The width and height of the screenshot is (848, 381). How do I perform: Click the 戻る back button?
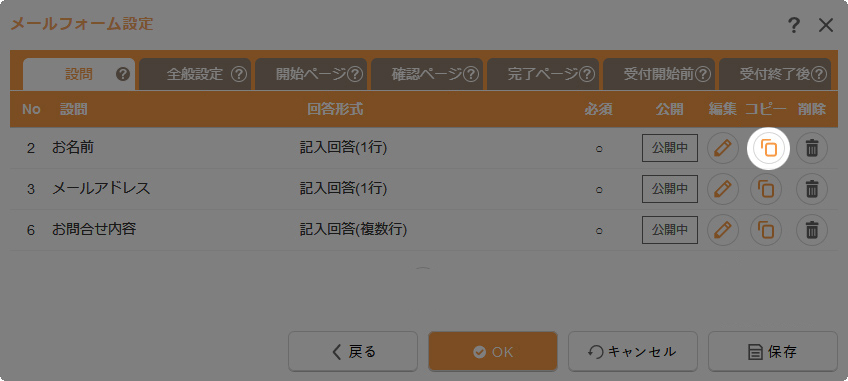tap(353, 352)
